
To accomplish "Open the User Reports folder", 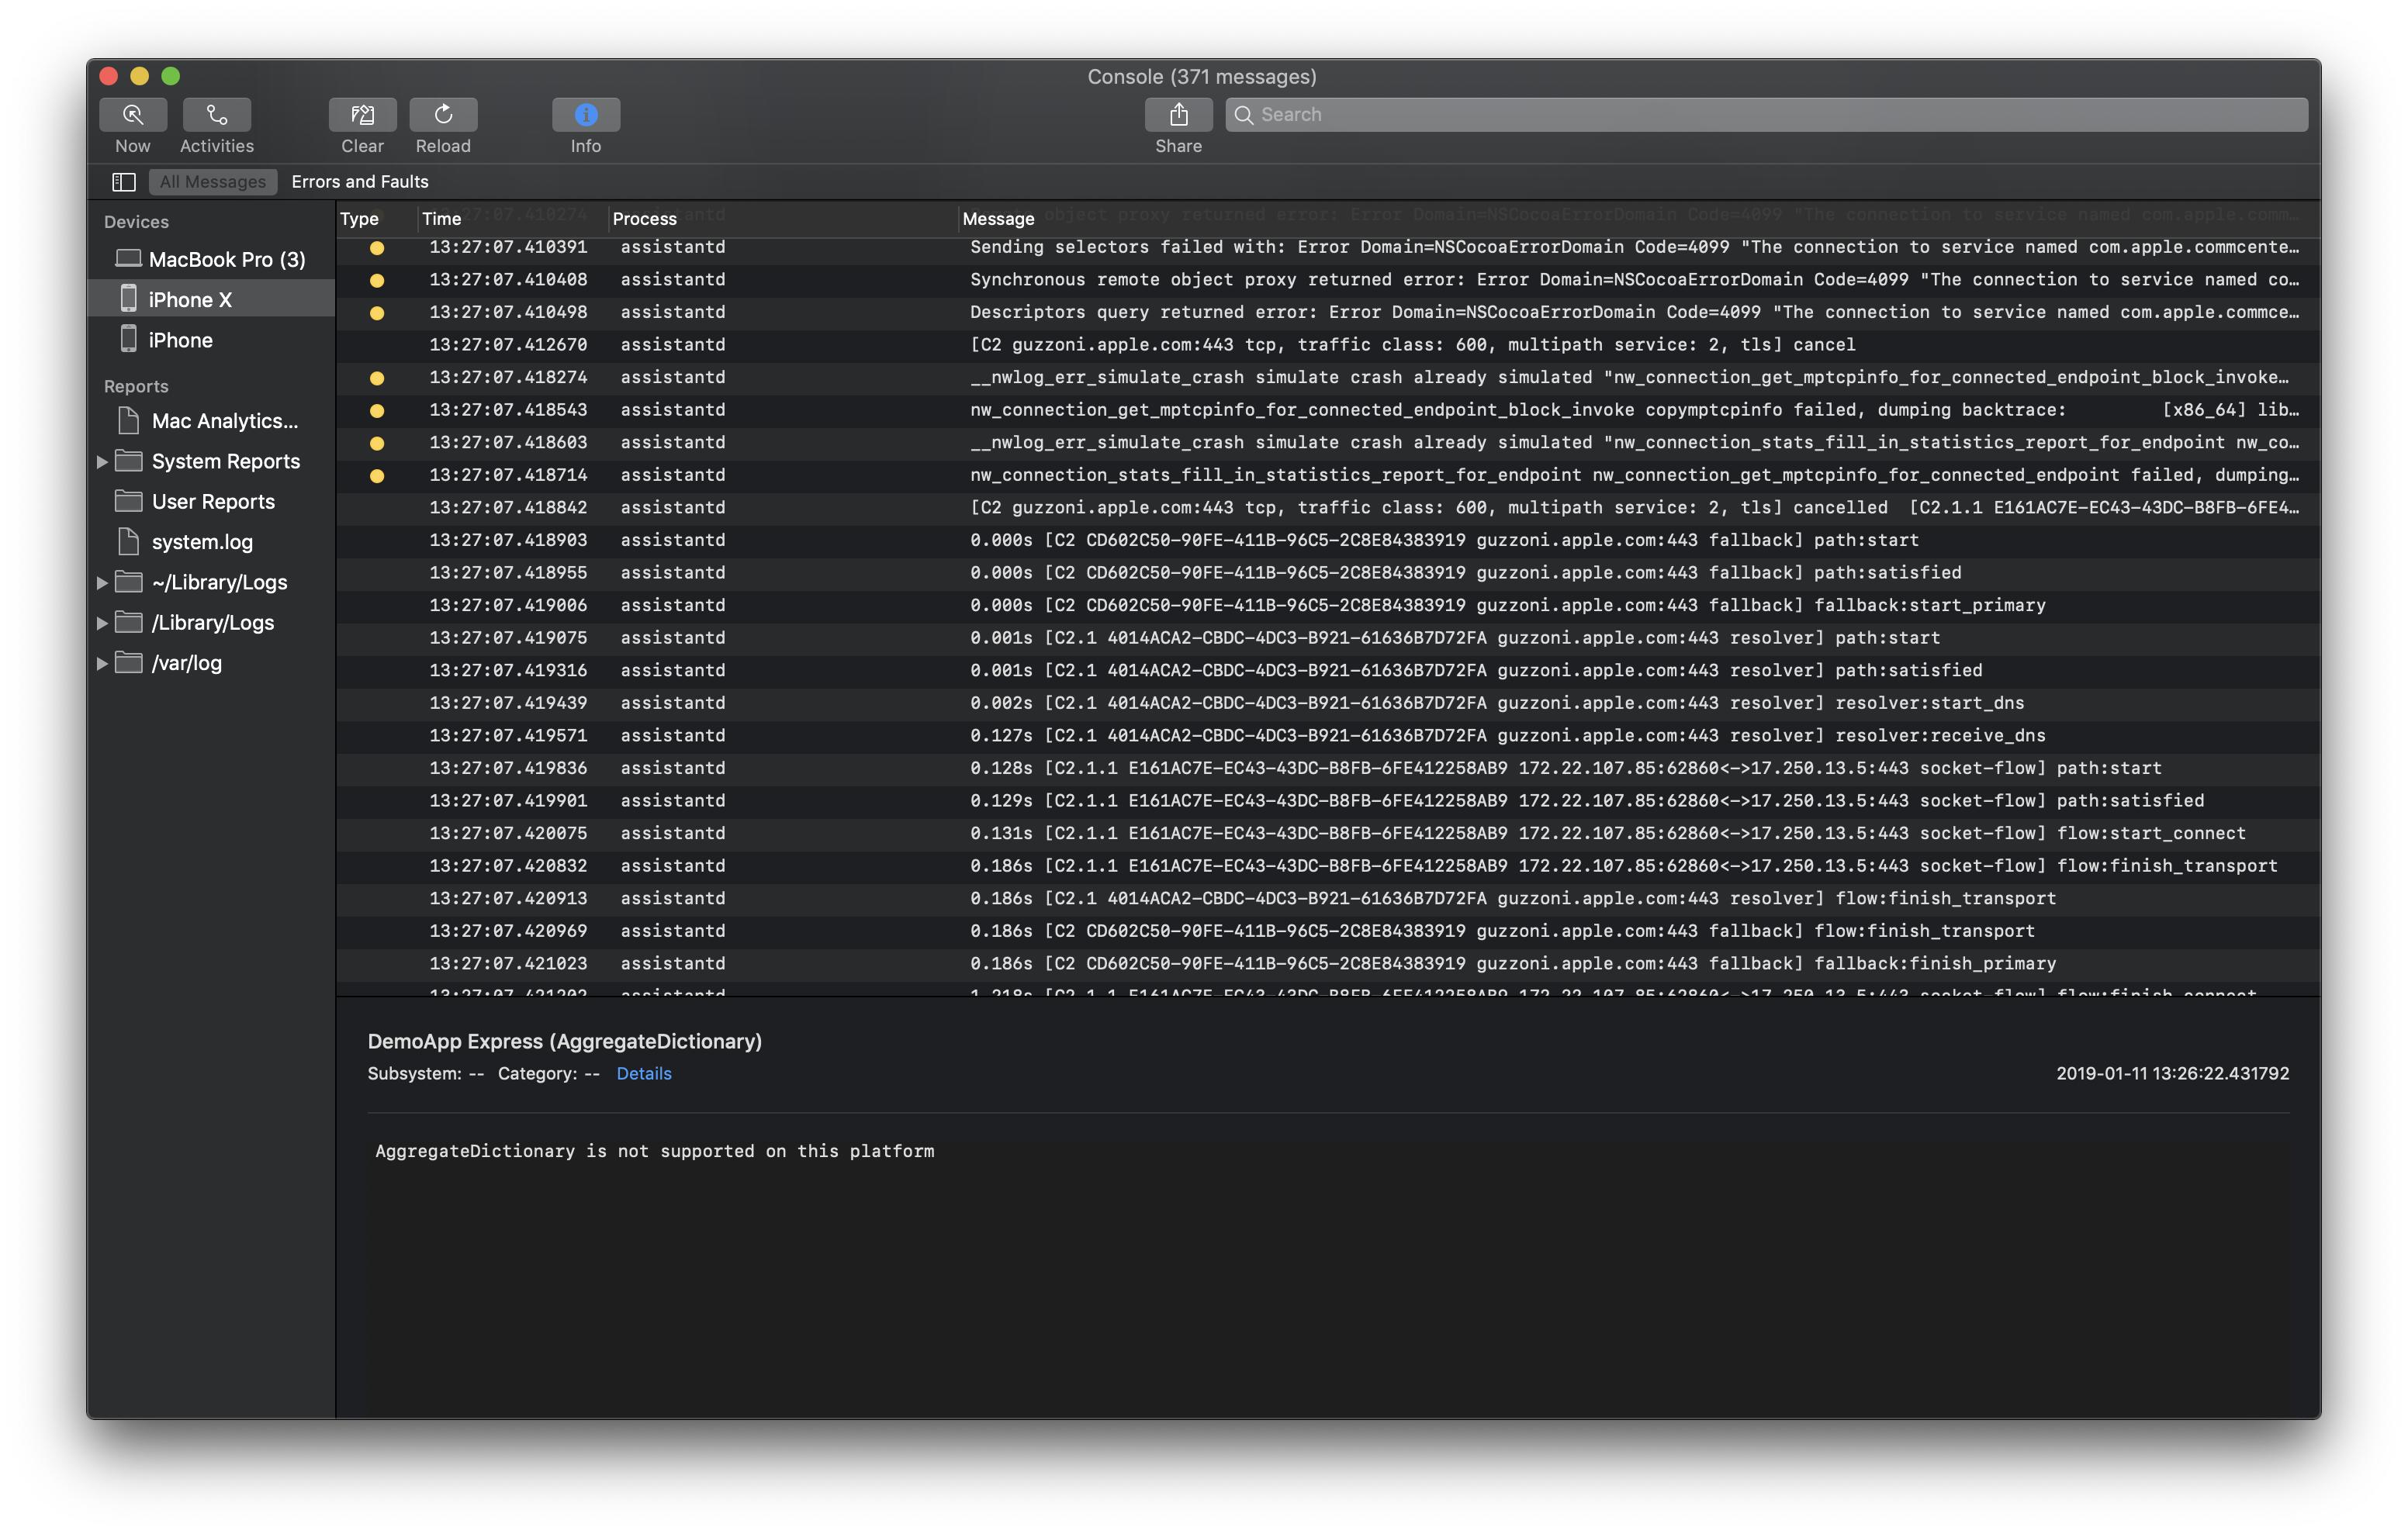I will tap(212, 502).
